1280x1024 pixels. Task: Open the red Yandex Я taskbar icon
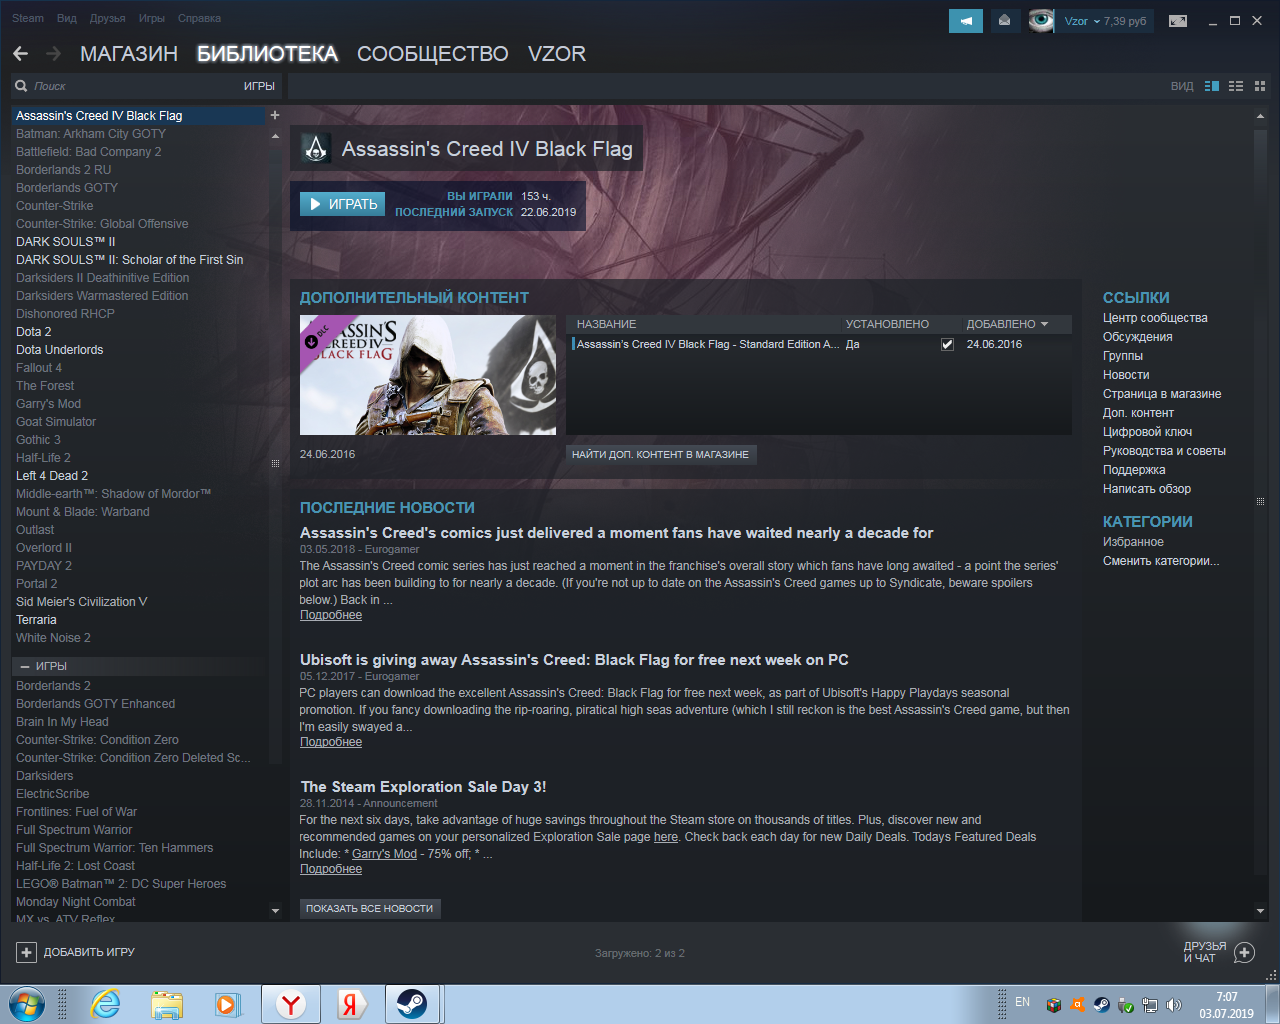[x=350, y=1004]
